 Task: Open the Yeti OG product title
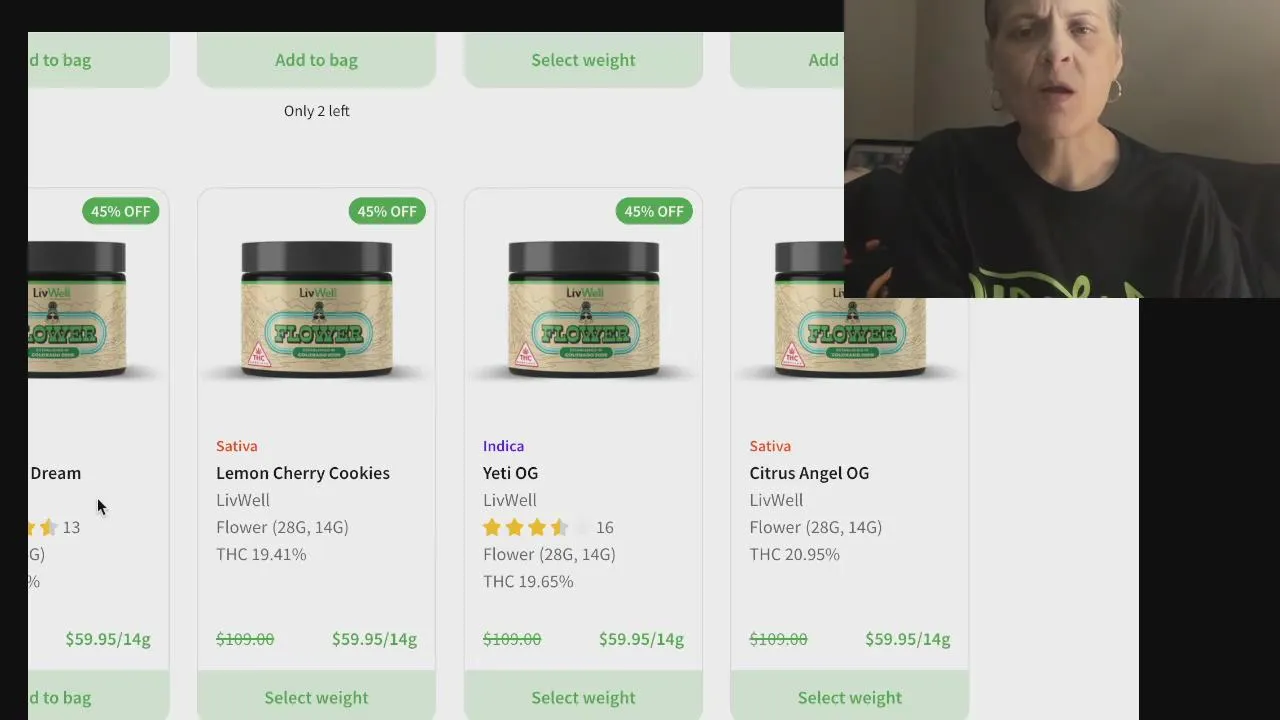pyautogui.click(x=510, y=473)
